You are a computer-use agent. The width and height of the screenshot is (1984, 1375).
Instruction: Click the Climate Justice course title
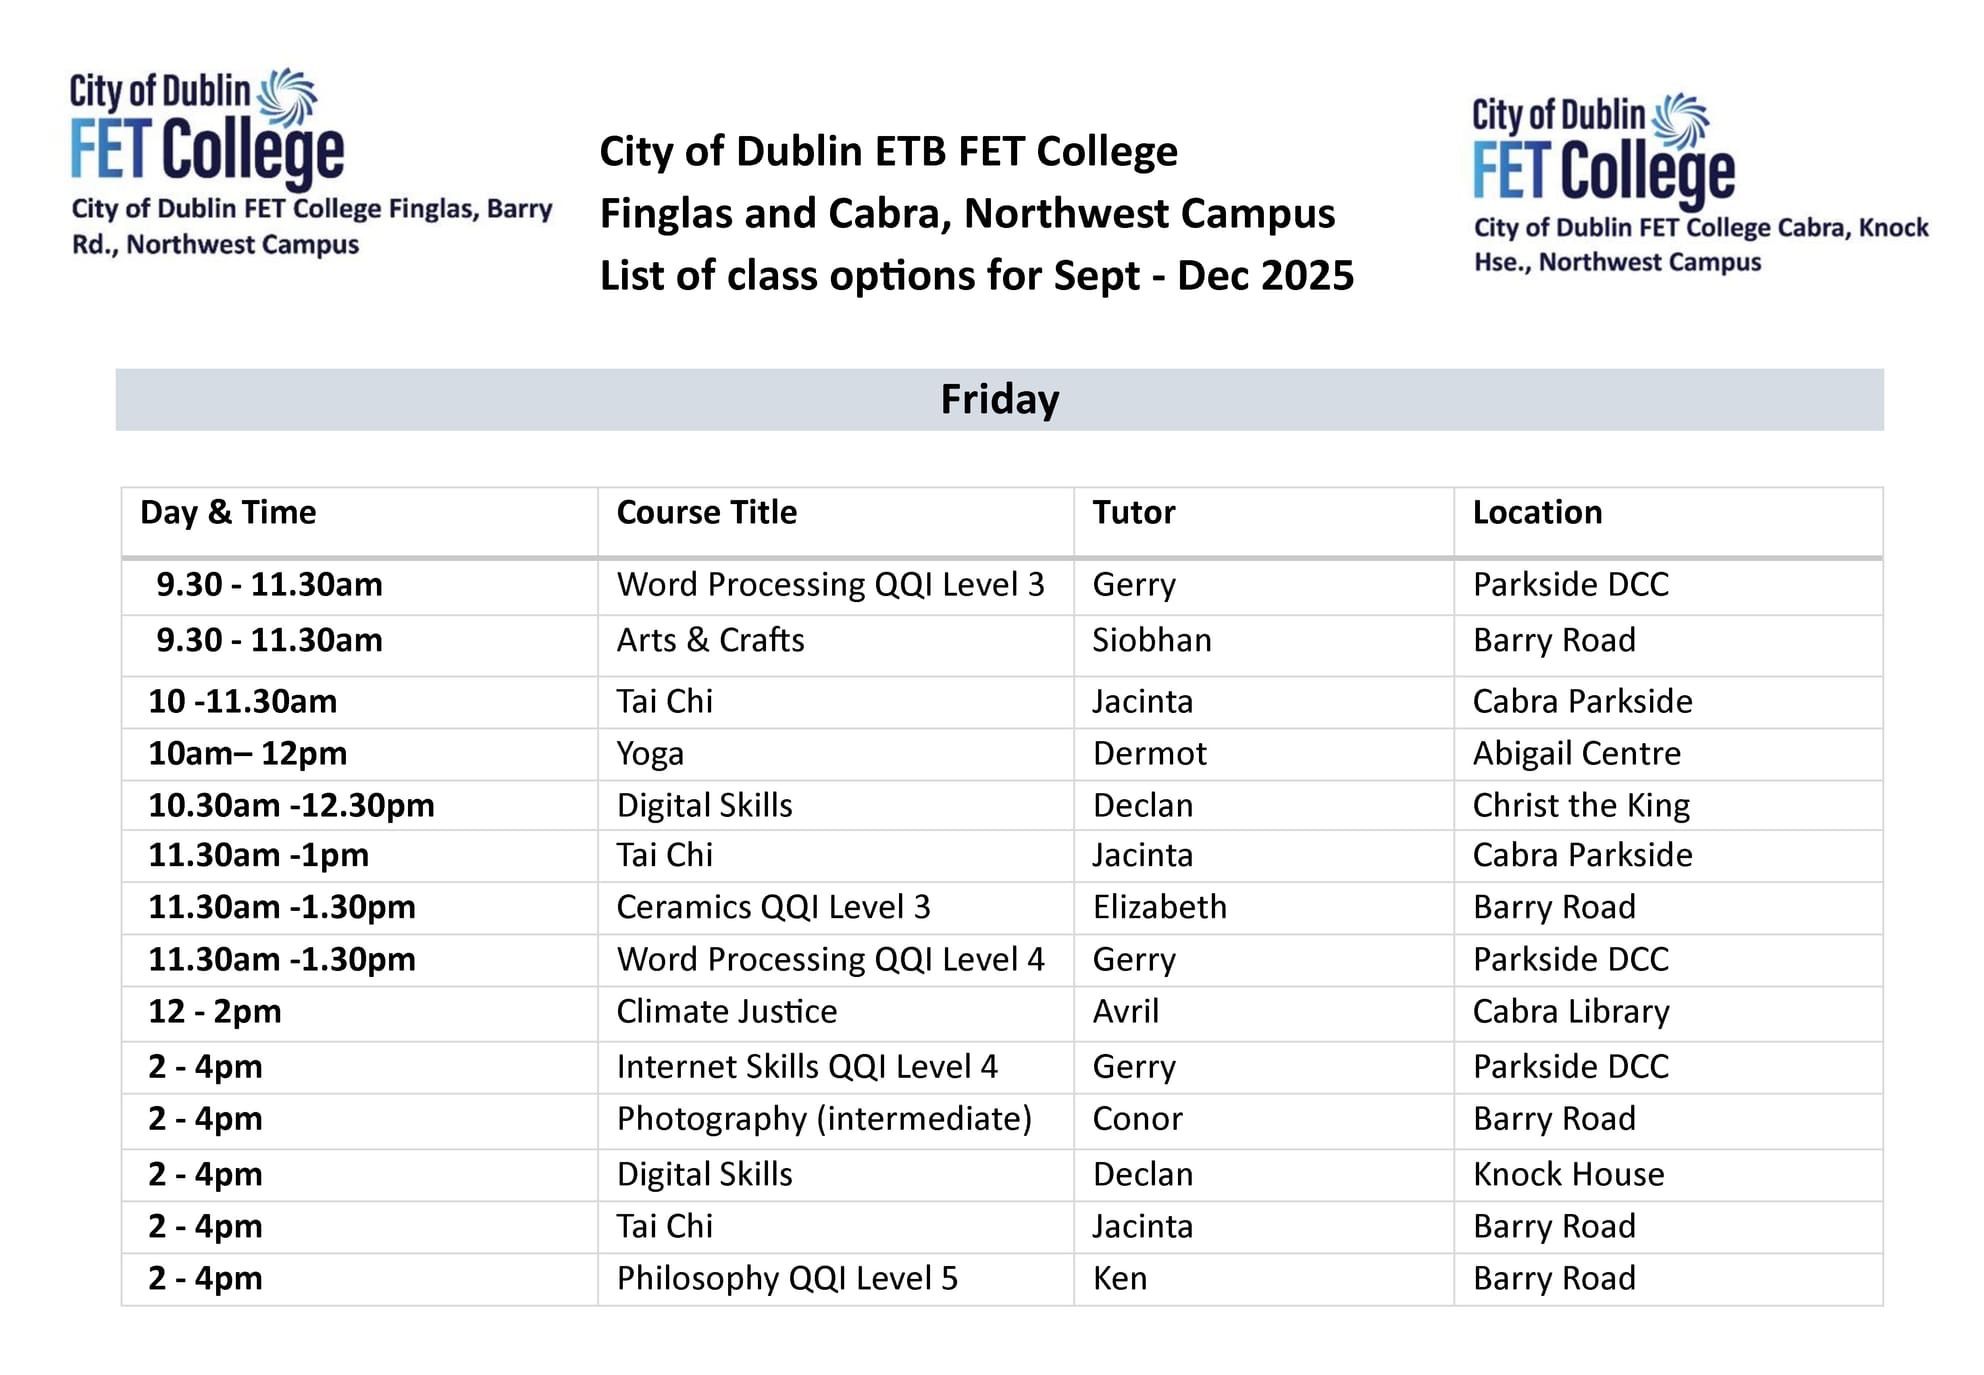point(726,1012)
